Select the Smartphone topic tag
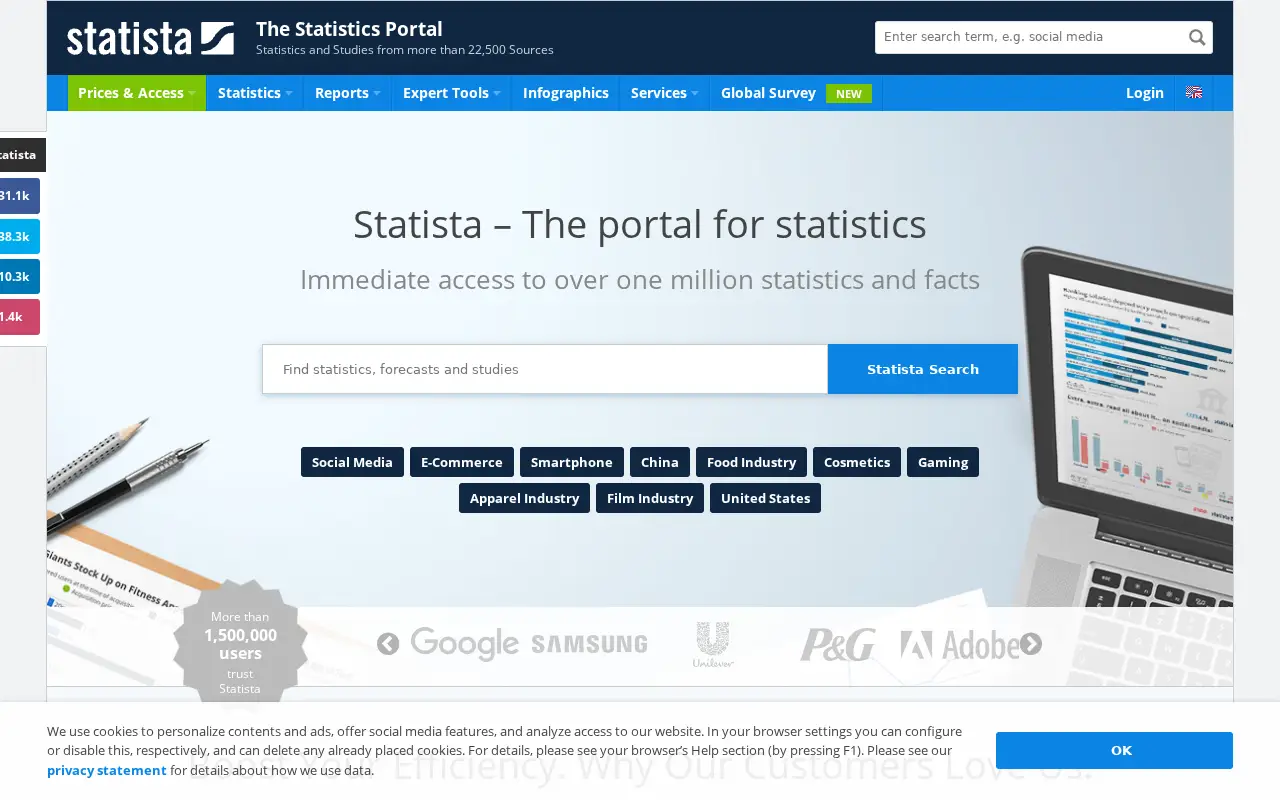The image size is (1280, 800). tap(572, 462)
